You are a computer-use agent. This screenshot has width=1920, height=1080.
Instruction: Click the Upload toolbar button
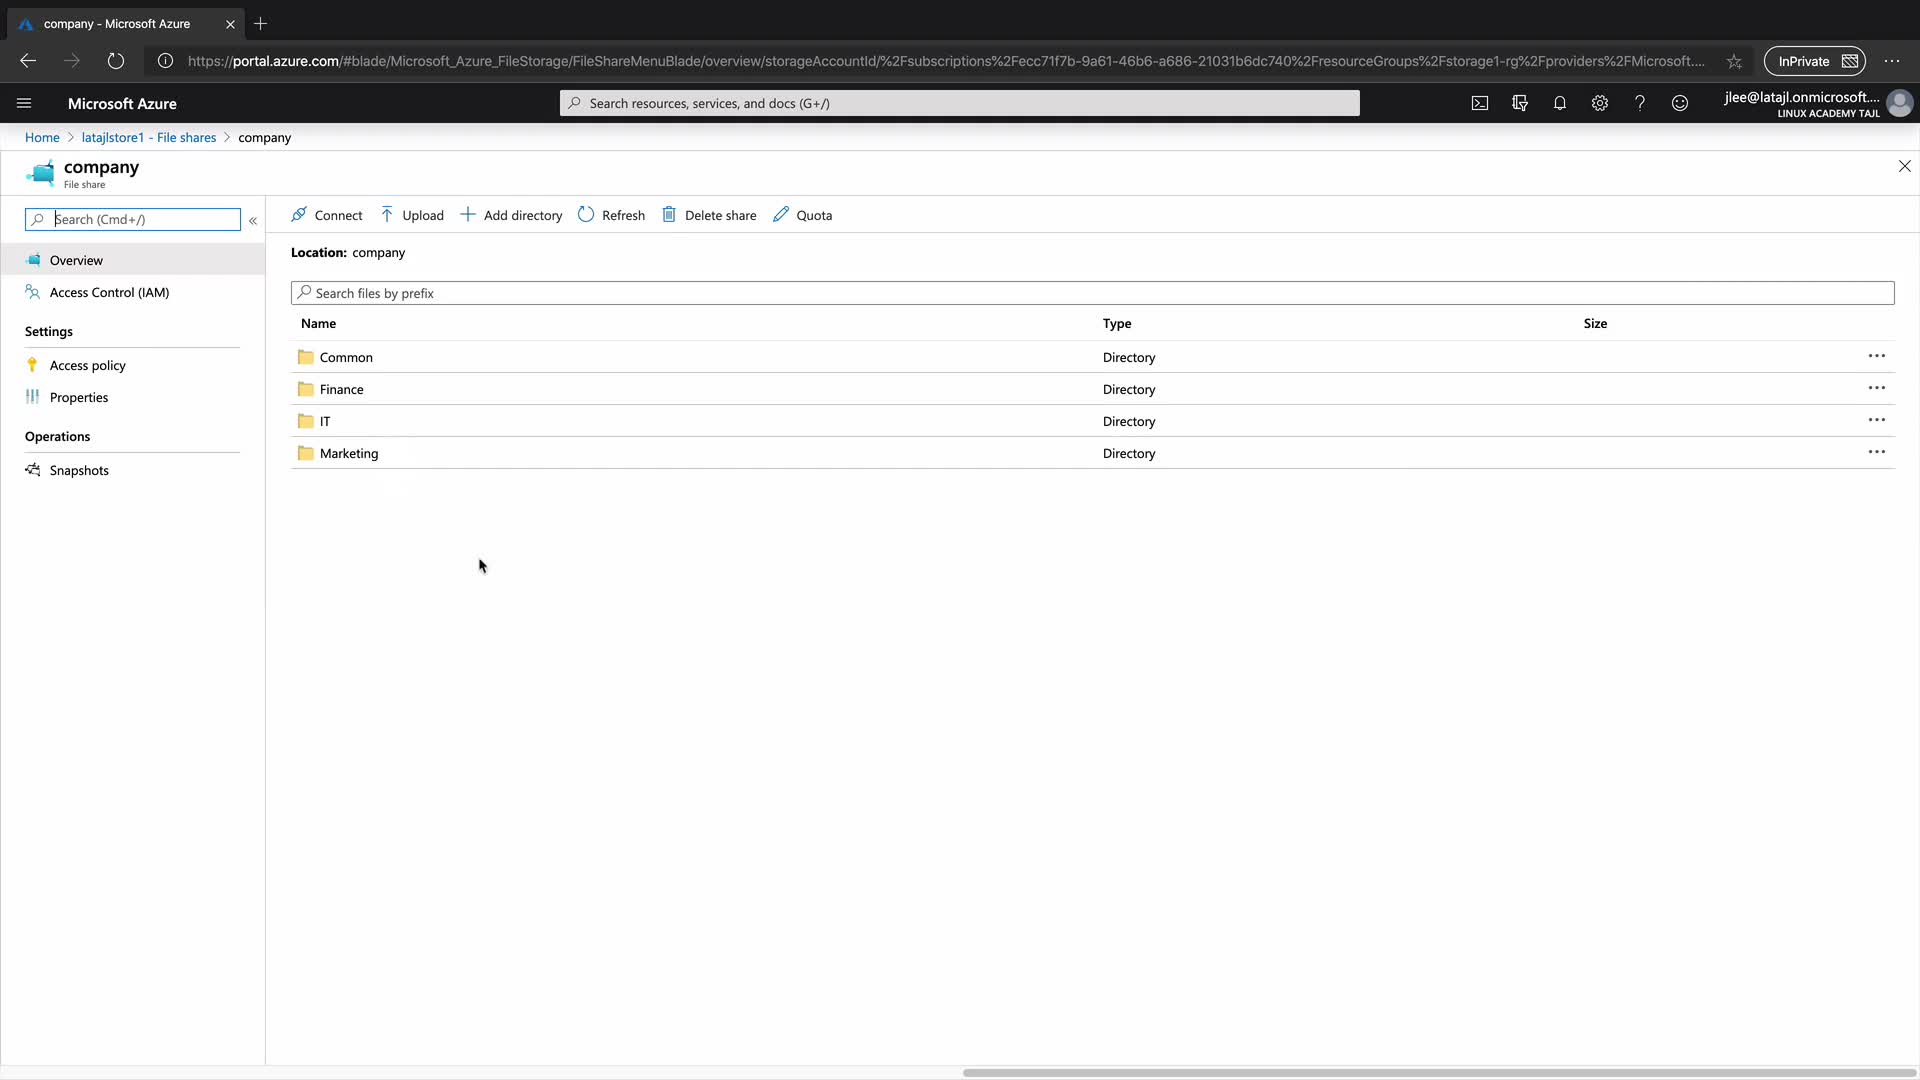[412, 215]
